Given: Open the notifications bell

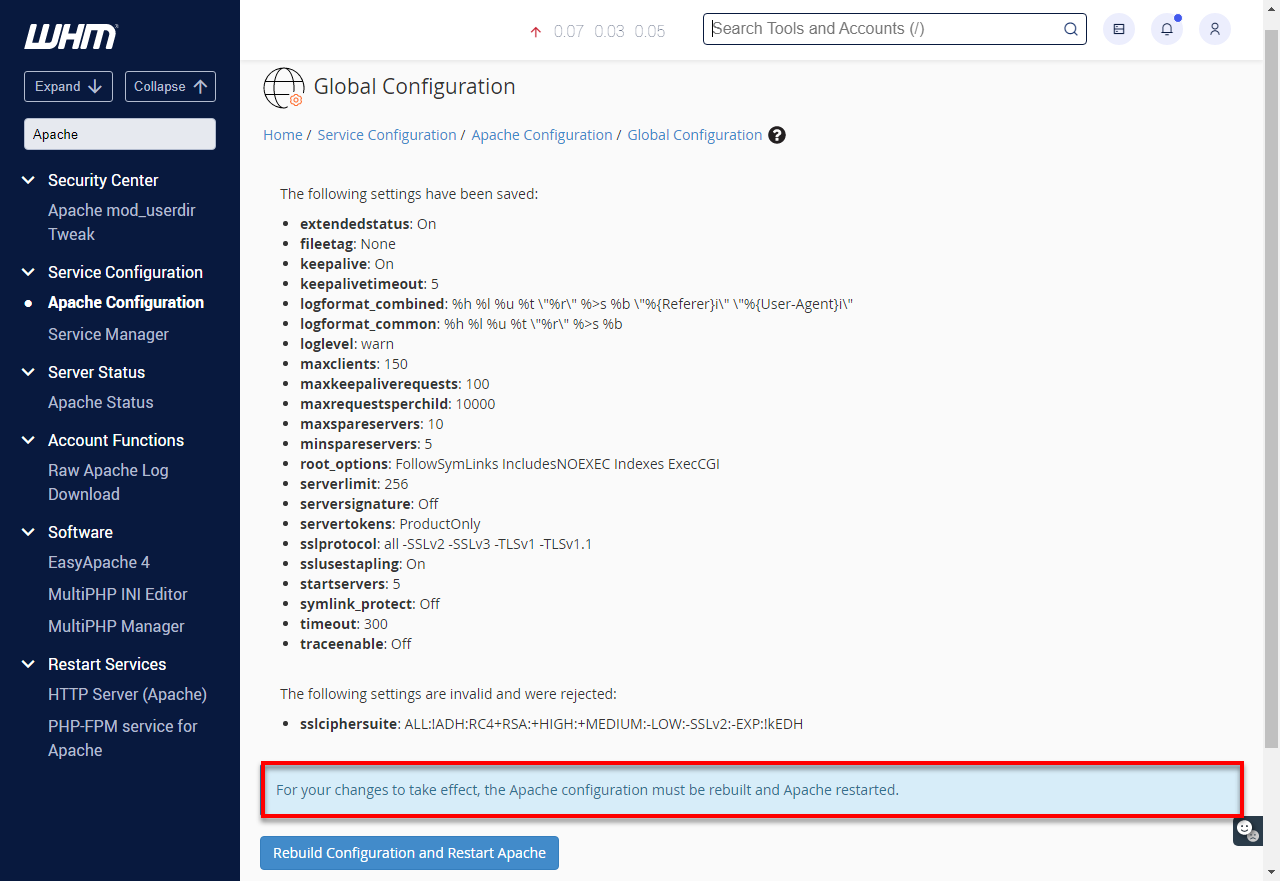Looking at the screenshot, I should 1166,29.
